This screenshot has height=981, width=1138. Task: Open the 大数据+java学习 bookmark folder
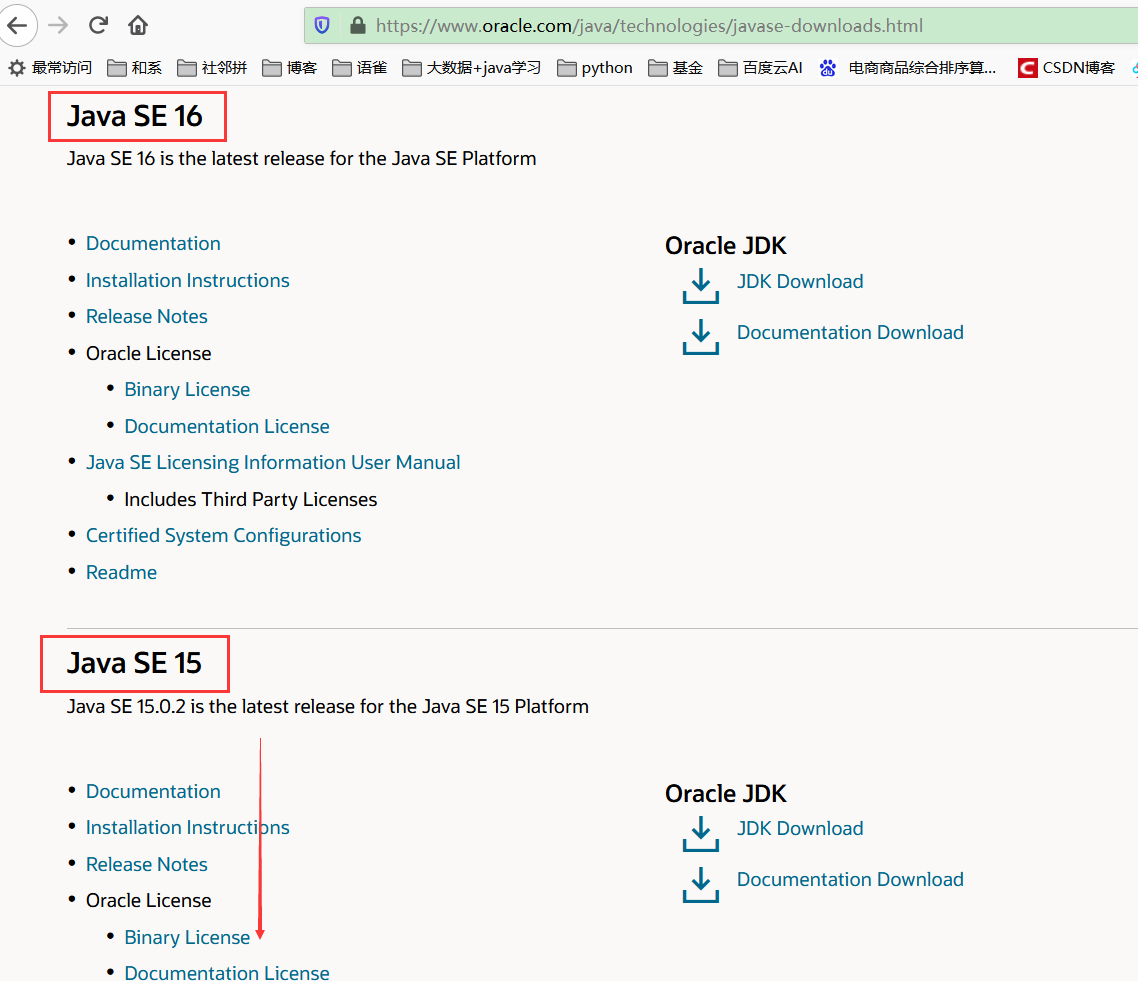[472, 67]
